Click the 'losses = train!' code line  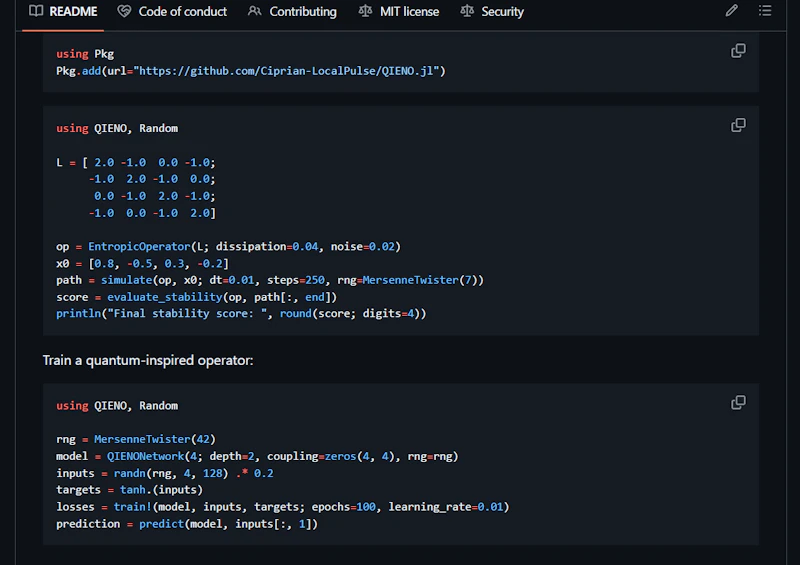283,507
